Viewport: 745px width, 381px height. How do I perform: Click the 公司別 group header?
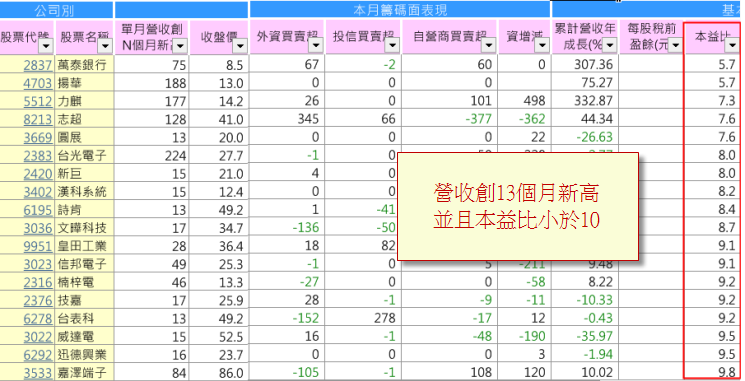pos(56,10)
